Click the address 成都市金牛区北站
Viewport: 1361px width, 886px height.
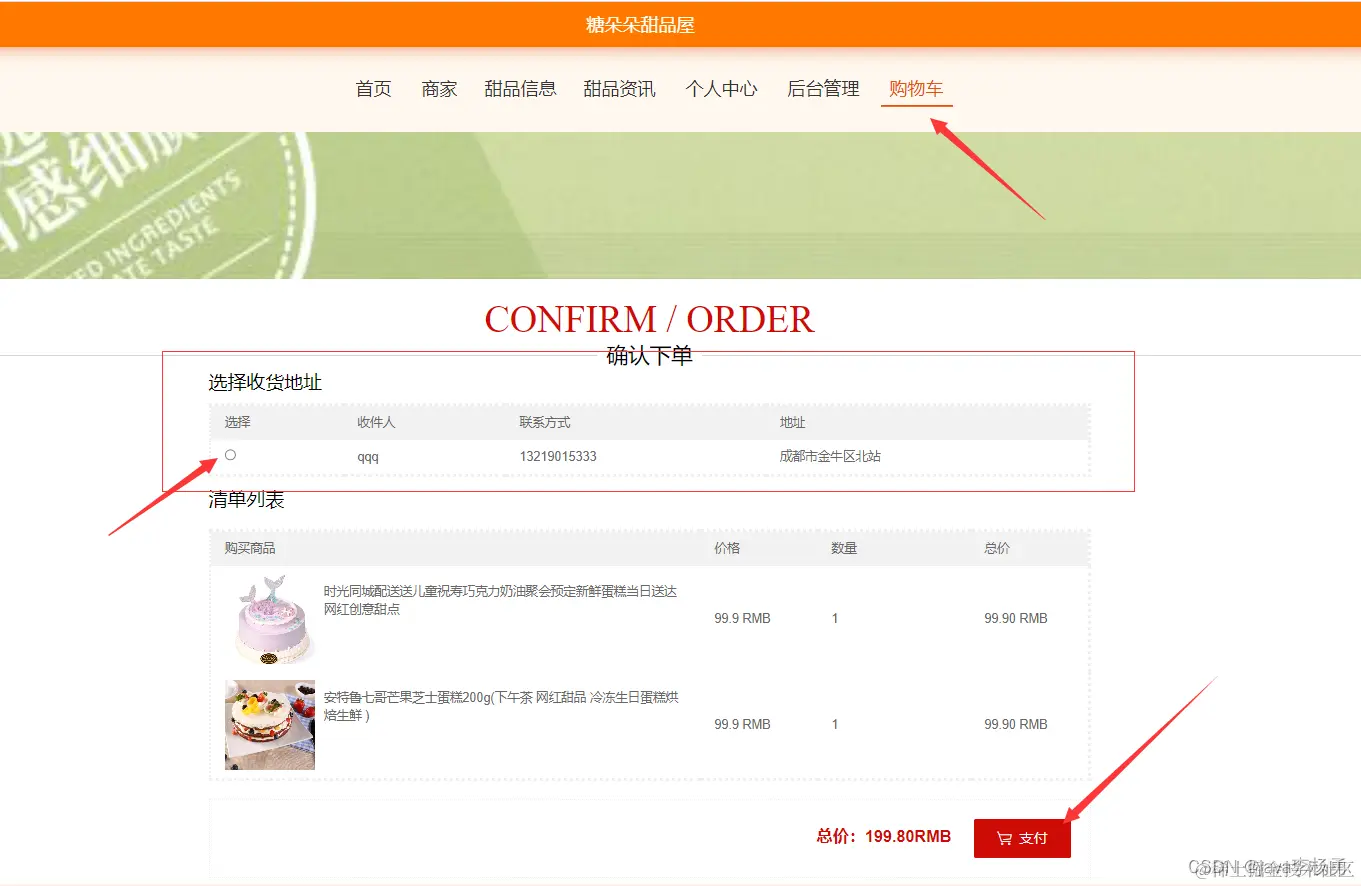pyautogui.click(x=830, y=456)
